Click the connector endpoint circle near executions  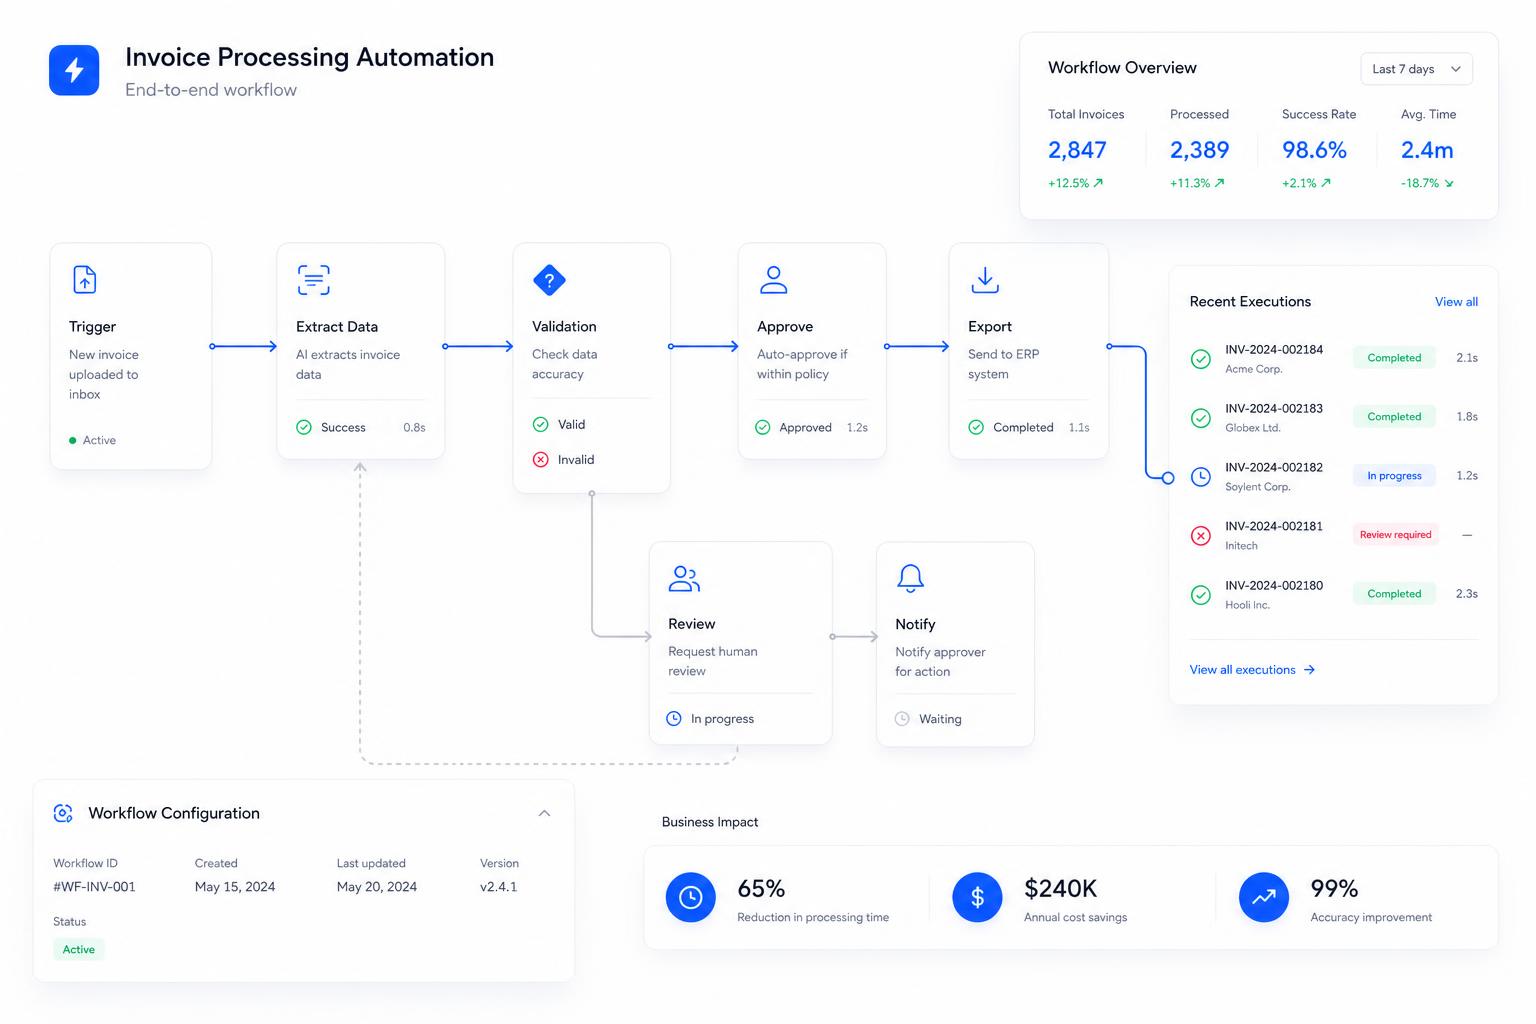point(1167,478)
